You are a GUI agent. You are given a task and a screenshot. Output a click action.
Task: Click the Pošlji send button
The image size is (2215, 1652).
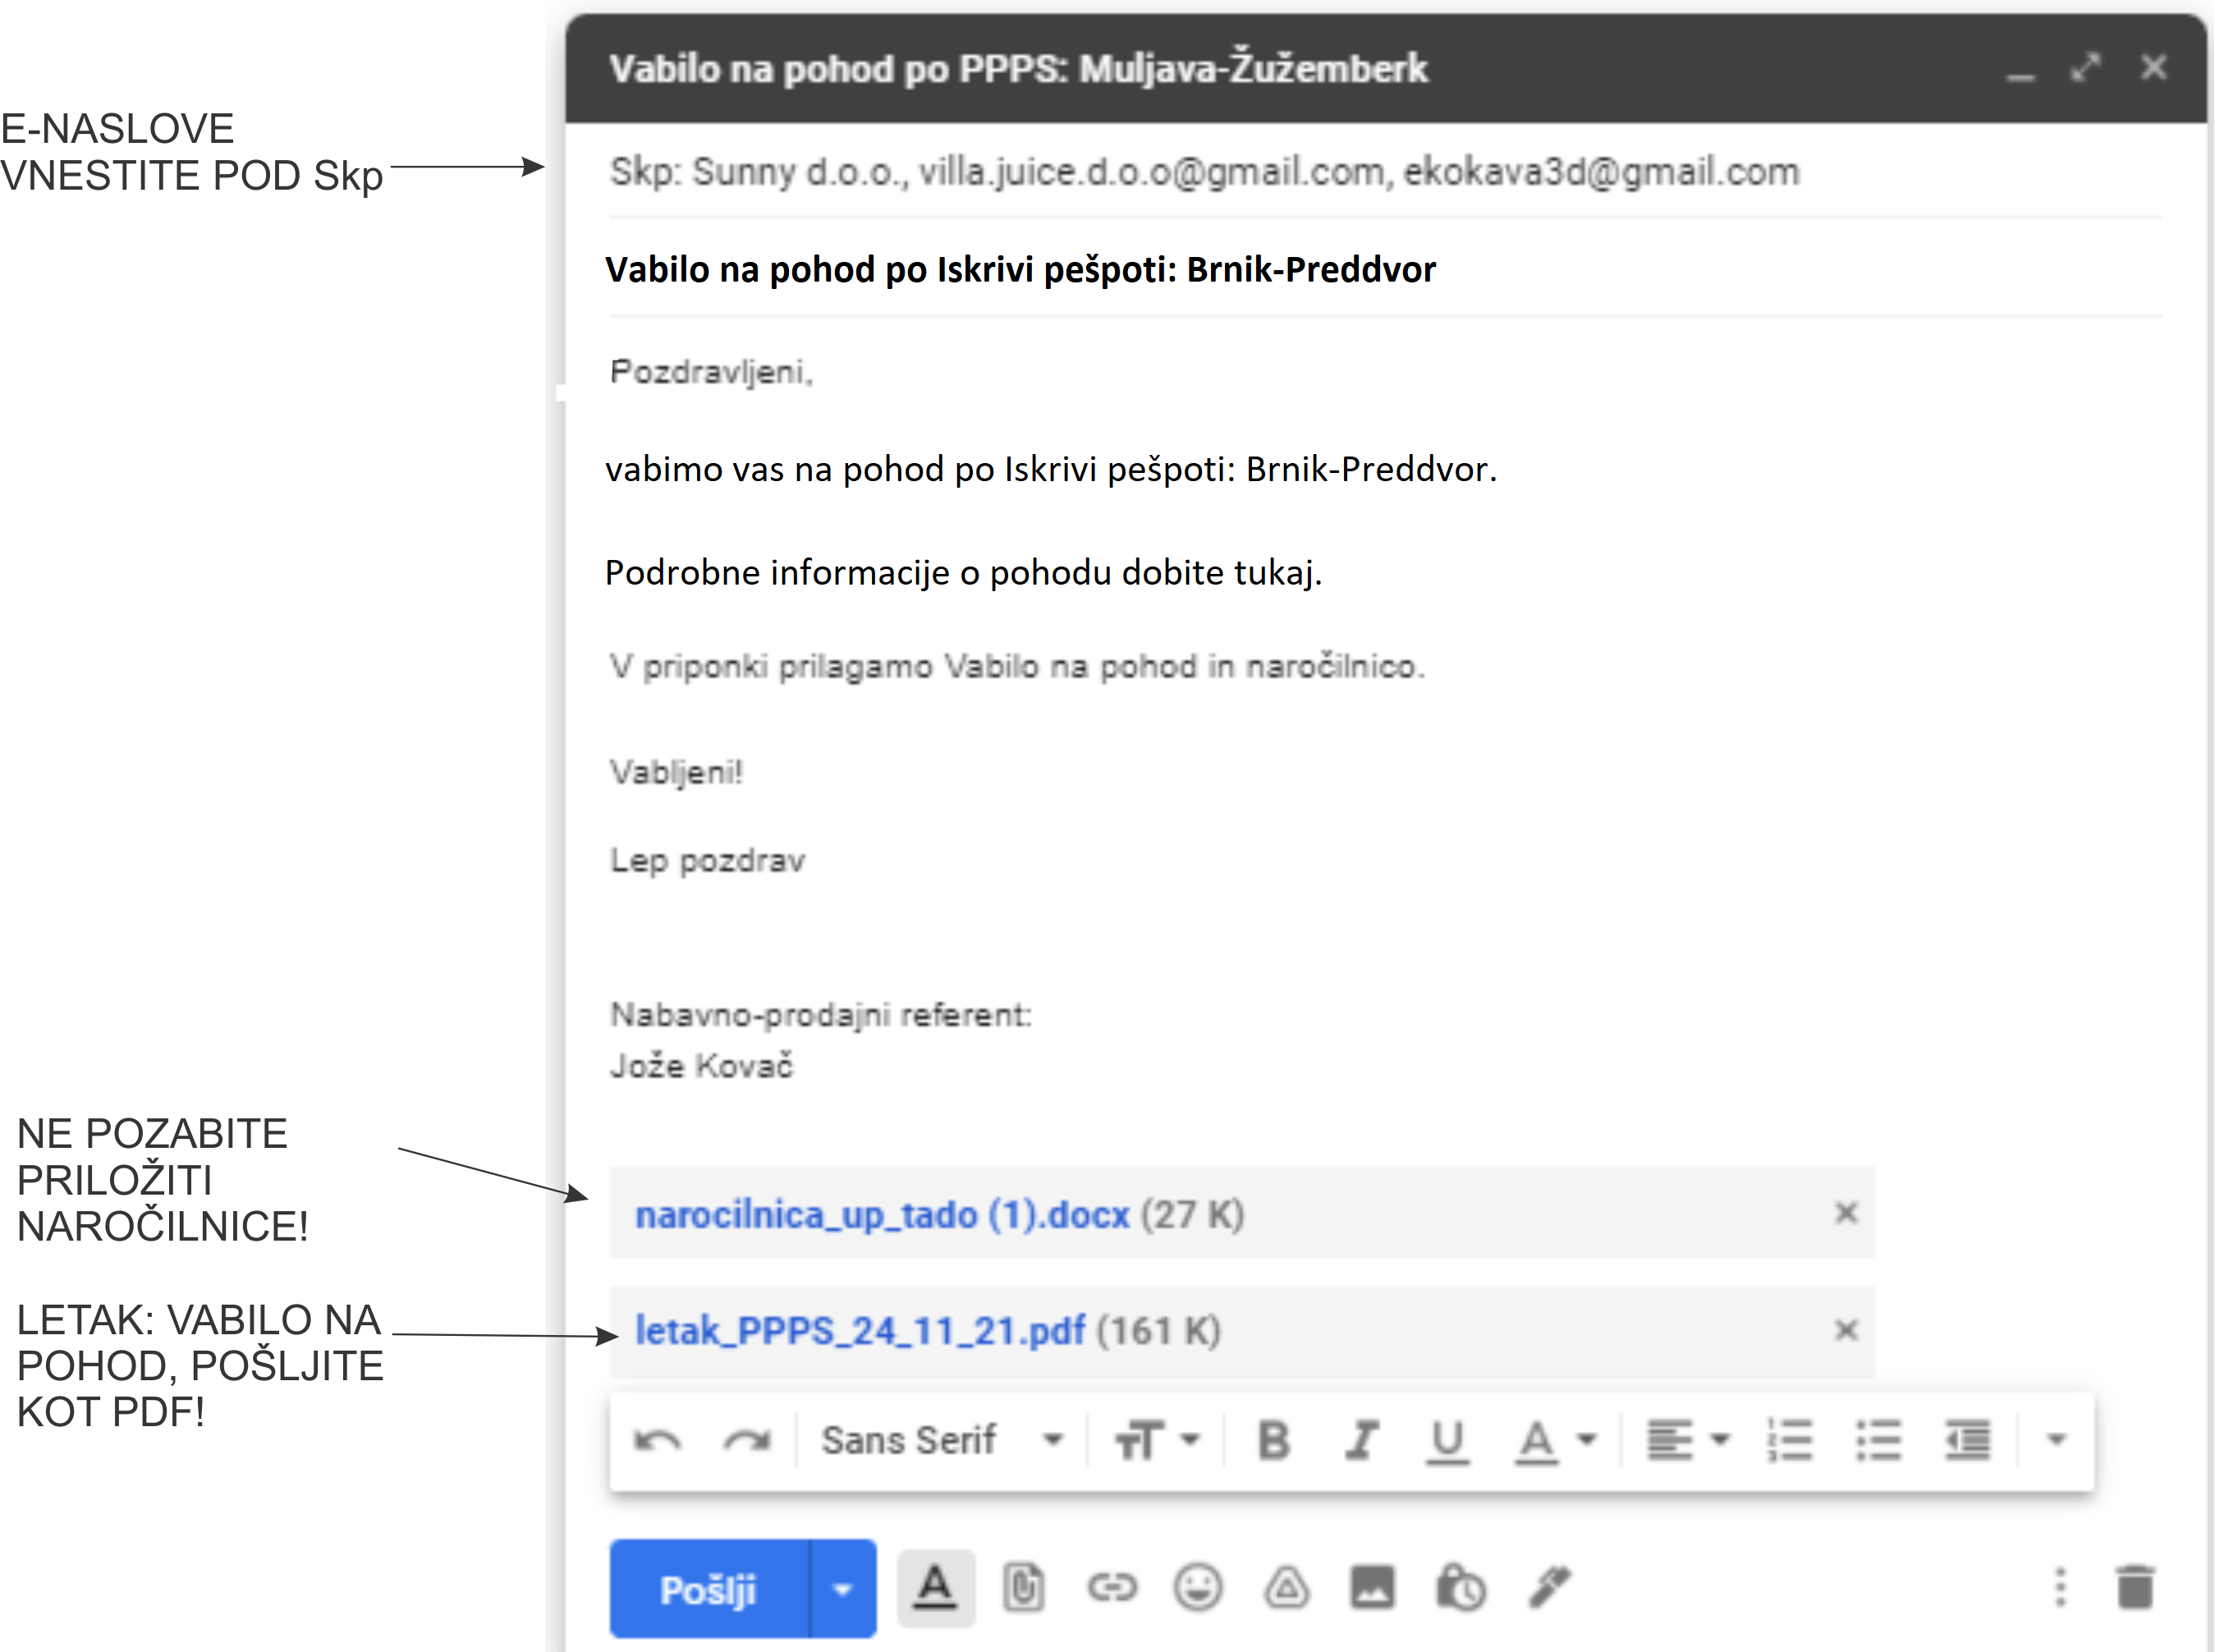tap(708, 1589)
